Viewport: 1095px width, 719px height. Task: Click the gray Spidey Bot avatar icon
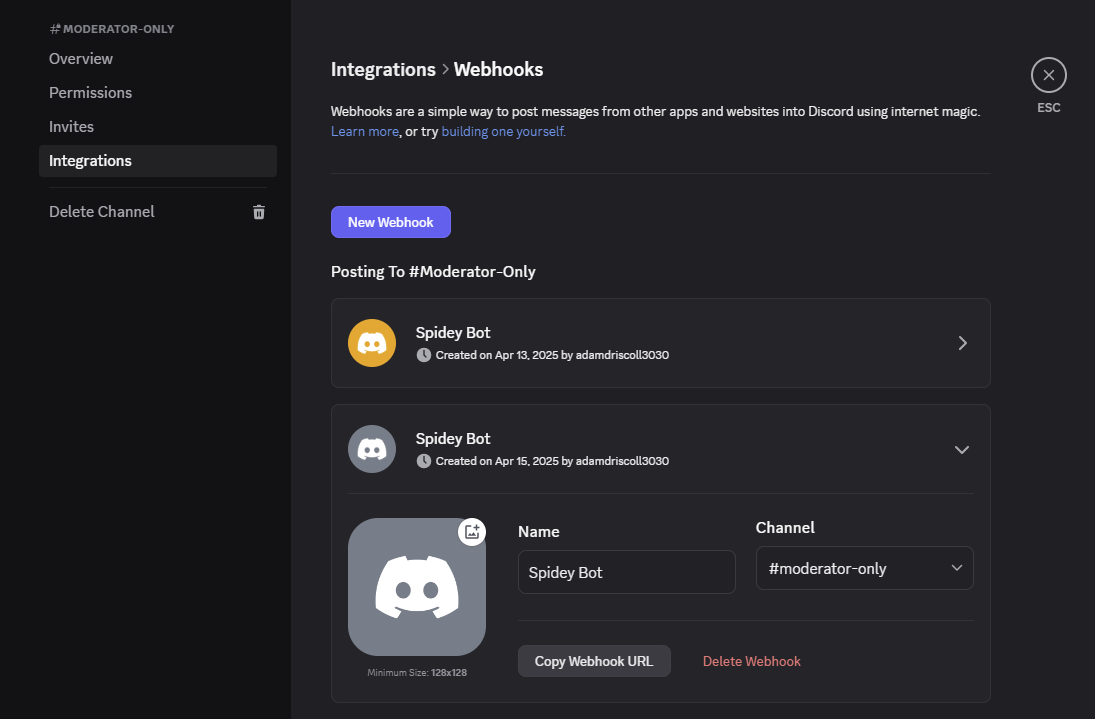click(x=372, y=449)
